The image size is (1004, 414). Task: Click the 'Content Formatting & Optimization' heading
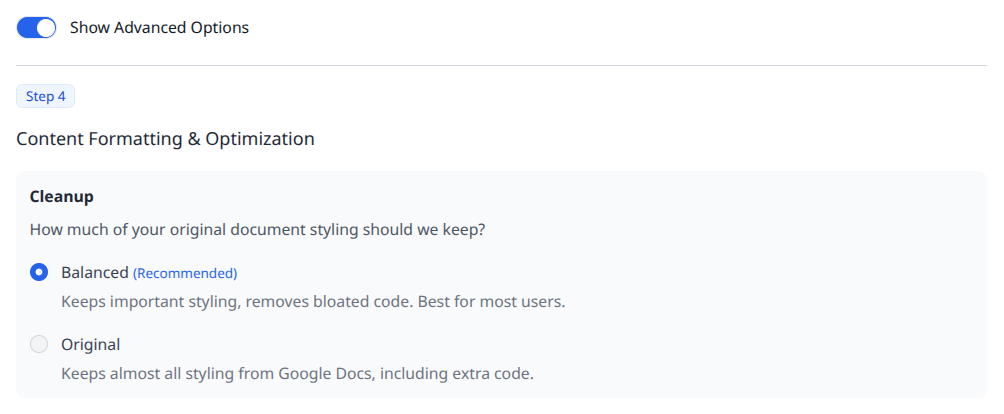point(165,139)
